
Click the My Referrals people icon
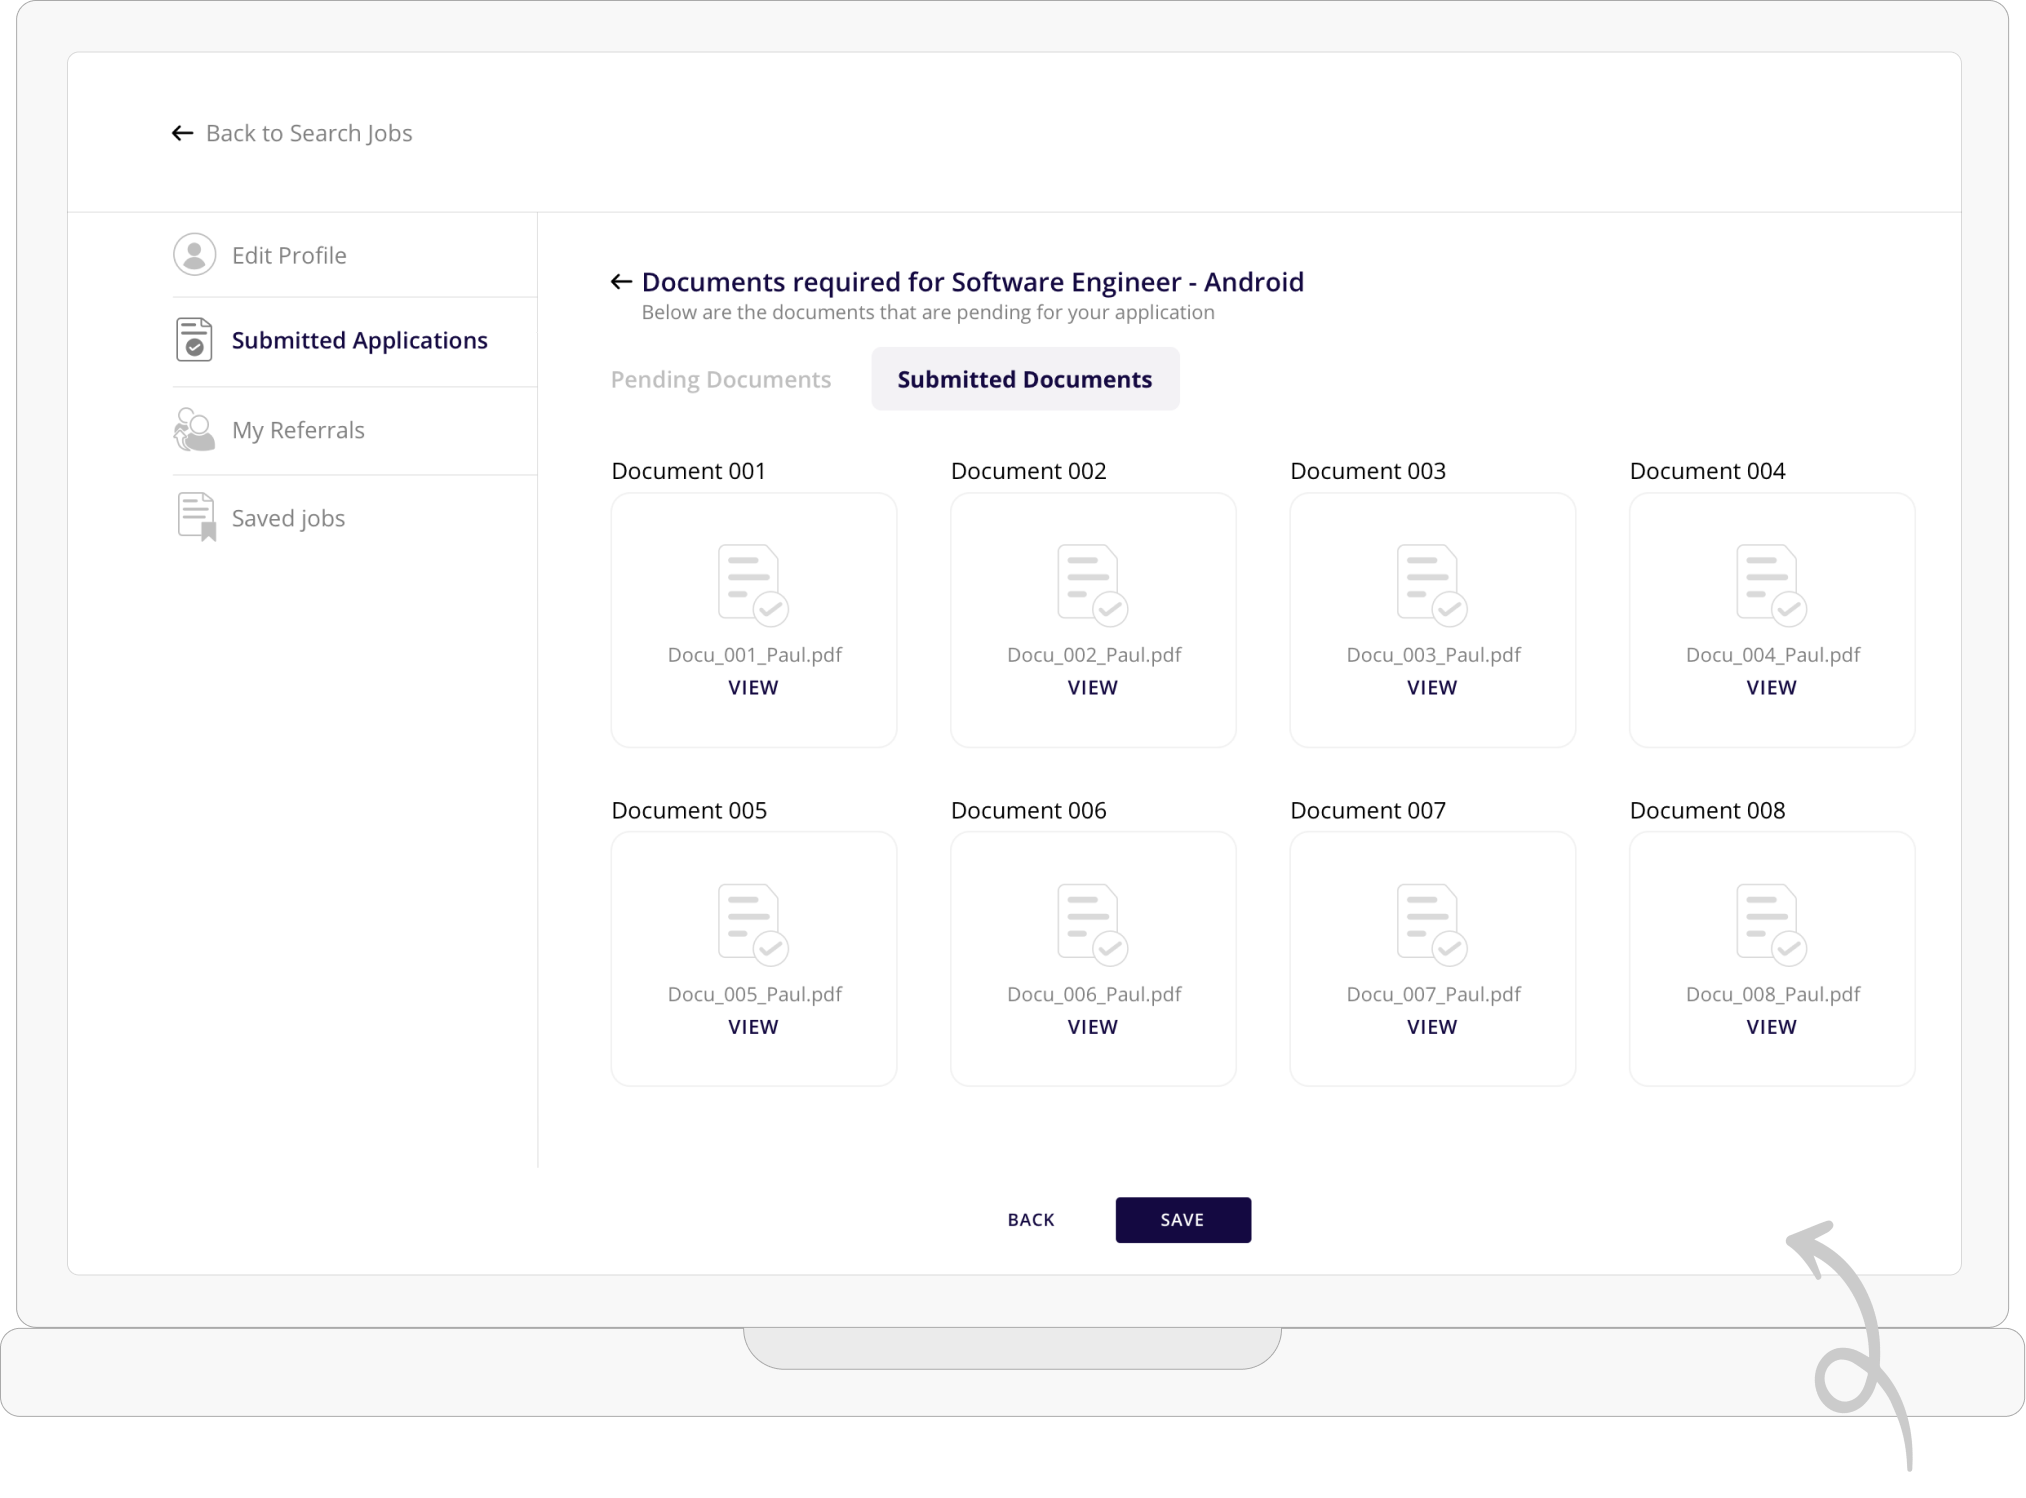194,430
